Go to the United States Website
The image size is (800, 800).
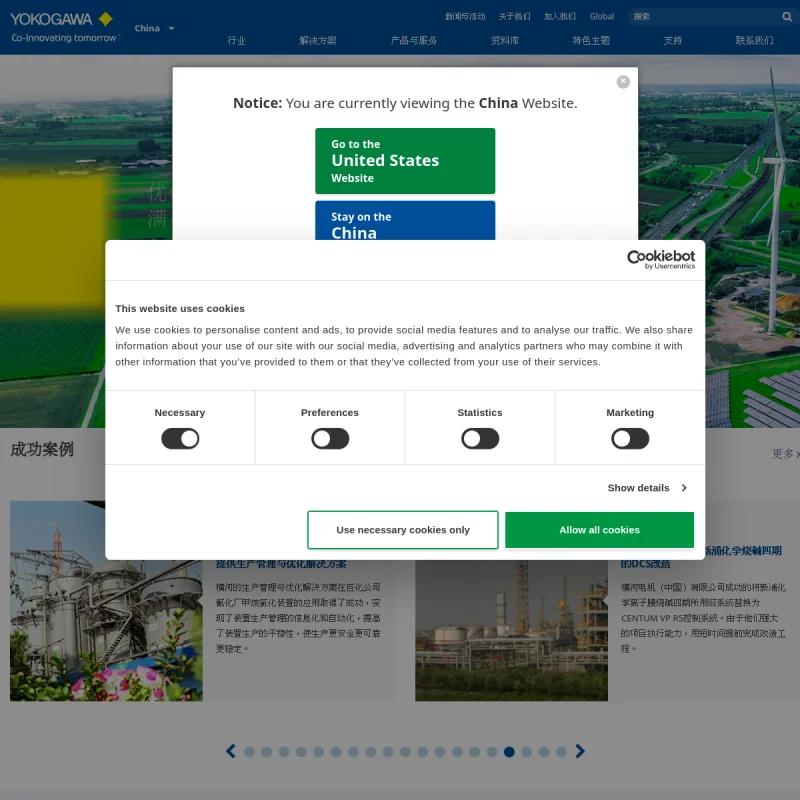[x=405, y=161]
